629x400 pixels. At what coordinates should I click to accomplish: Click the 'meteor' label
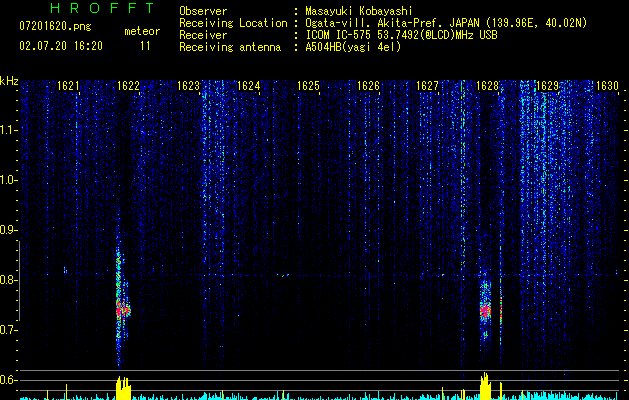point(142,31)
